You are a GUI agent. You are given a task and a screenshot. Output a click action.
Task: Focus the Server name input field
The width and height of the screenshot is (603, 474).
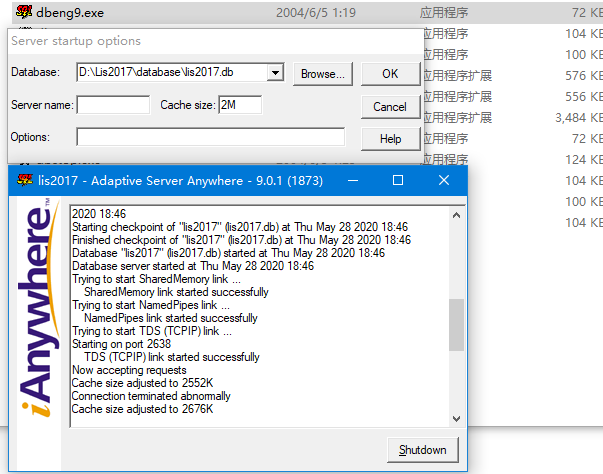[x=113, y=105]
